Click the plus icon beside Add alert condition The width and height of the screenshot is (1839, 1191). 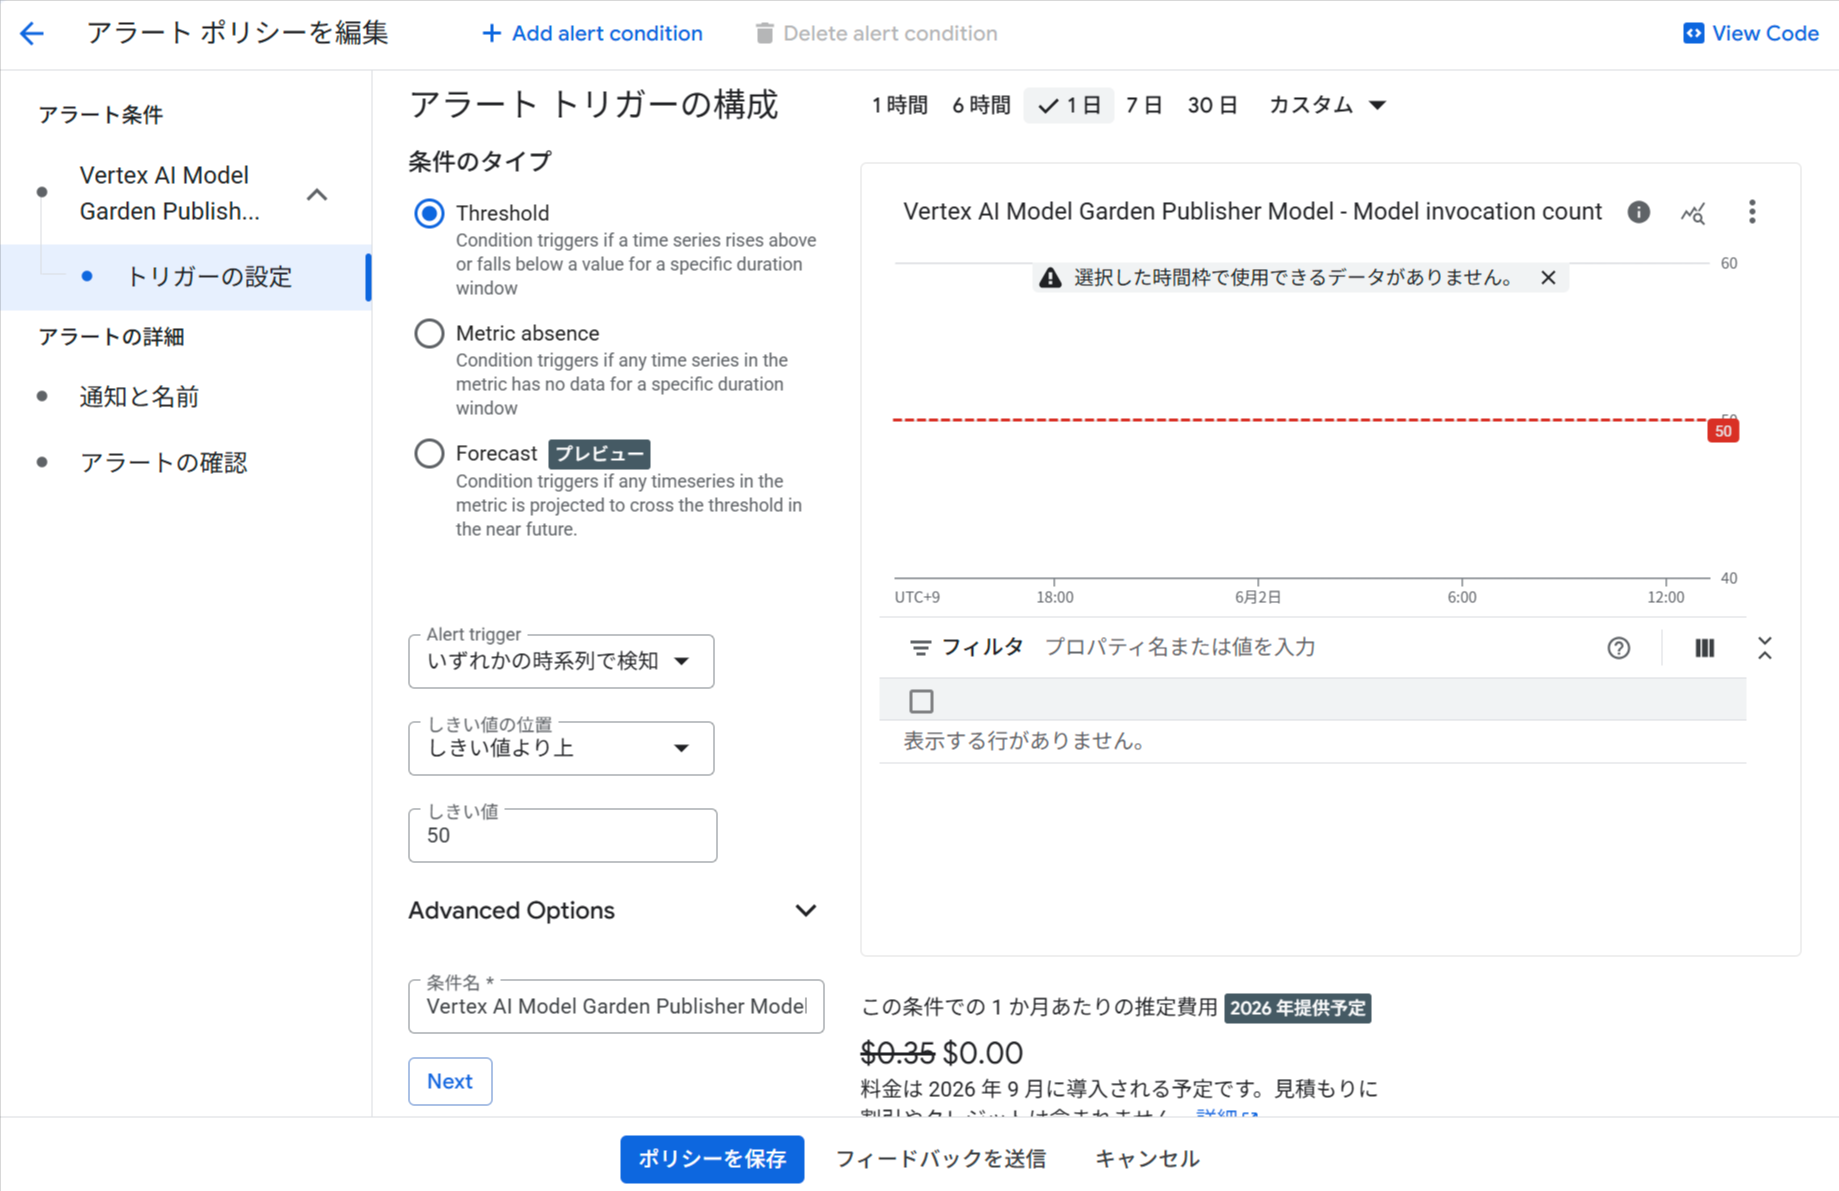[491, 34]
